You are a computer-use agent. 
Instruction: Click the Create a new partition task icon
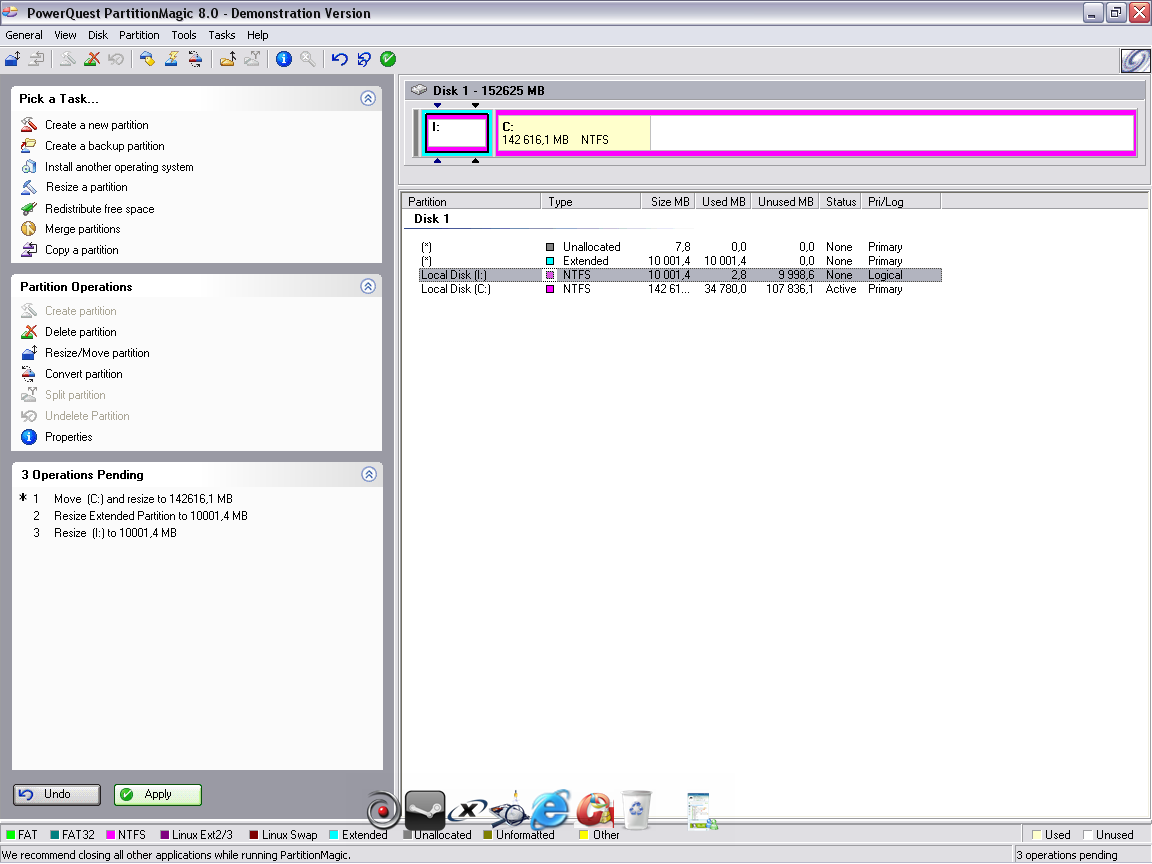pos(29,125)
